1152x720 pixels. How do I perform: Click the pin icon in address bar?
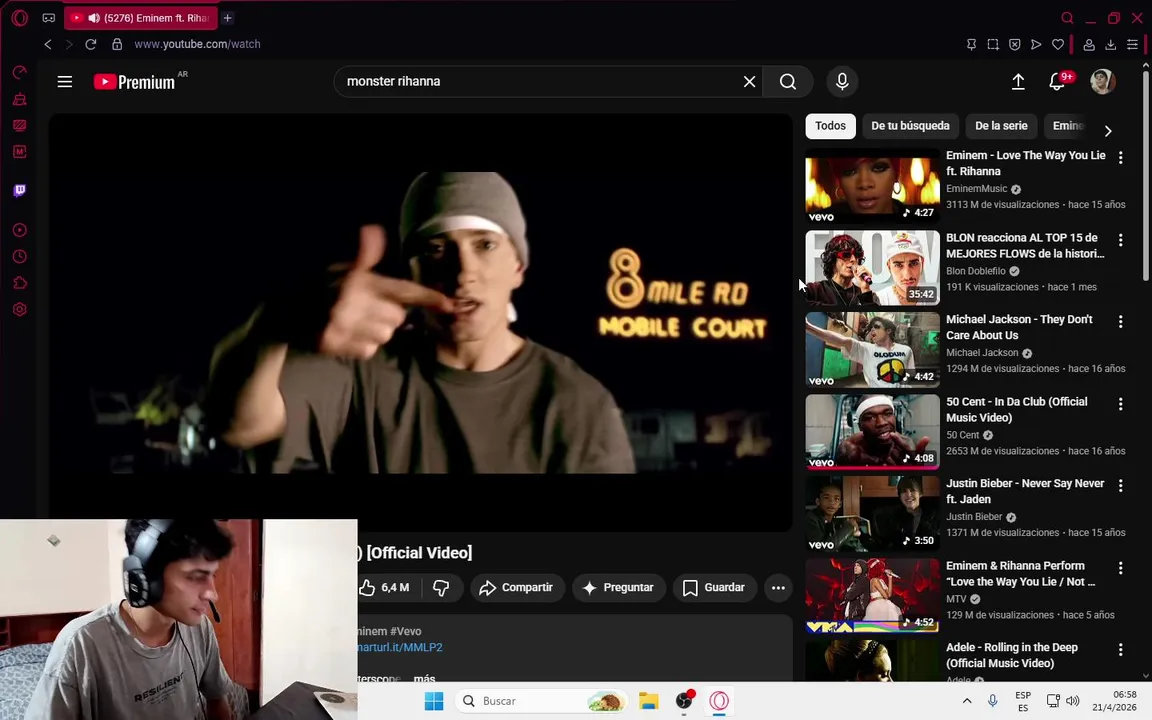971,44
